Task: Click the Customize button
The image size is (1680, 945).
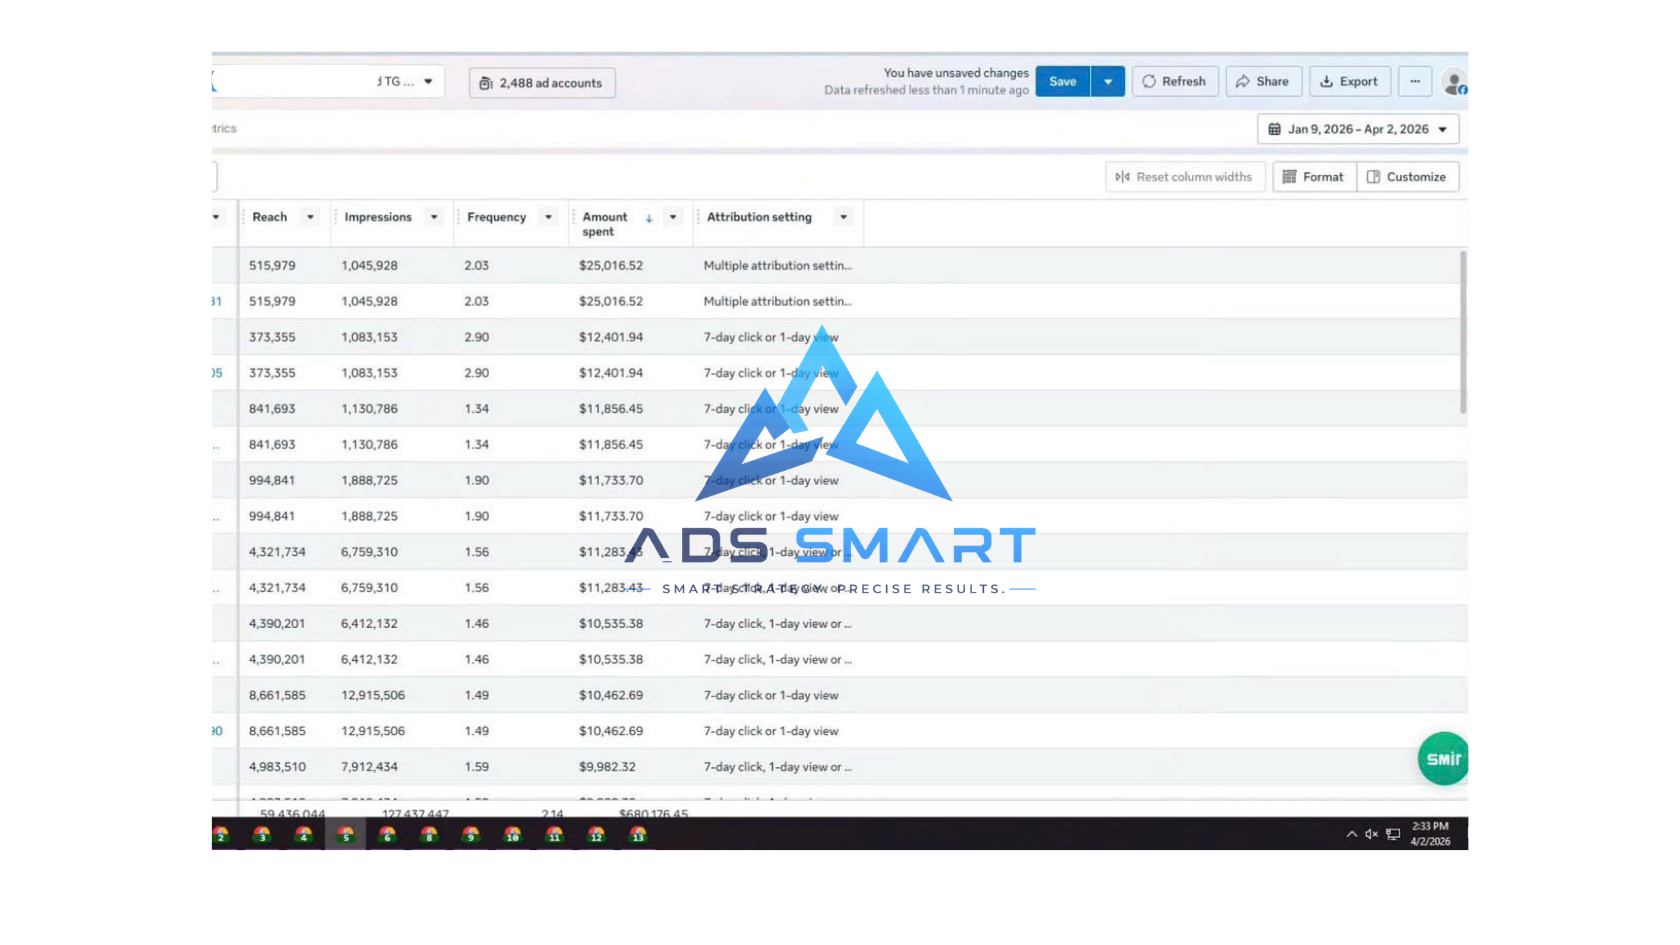Action: (x=1407, y=177)
